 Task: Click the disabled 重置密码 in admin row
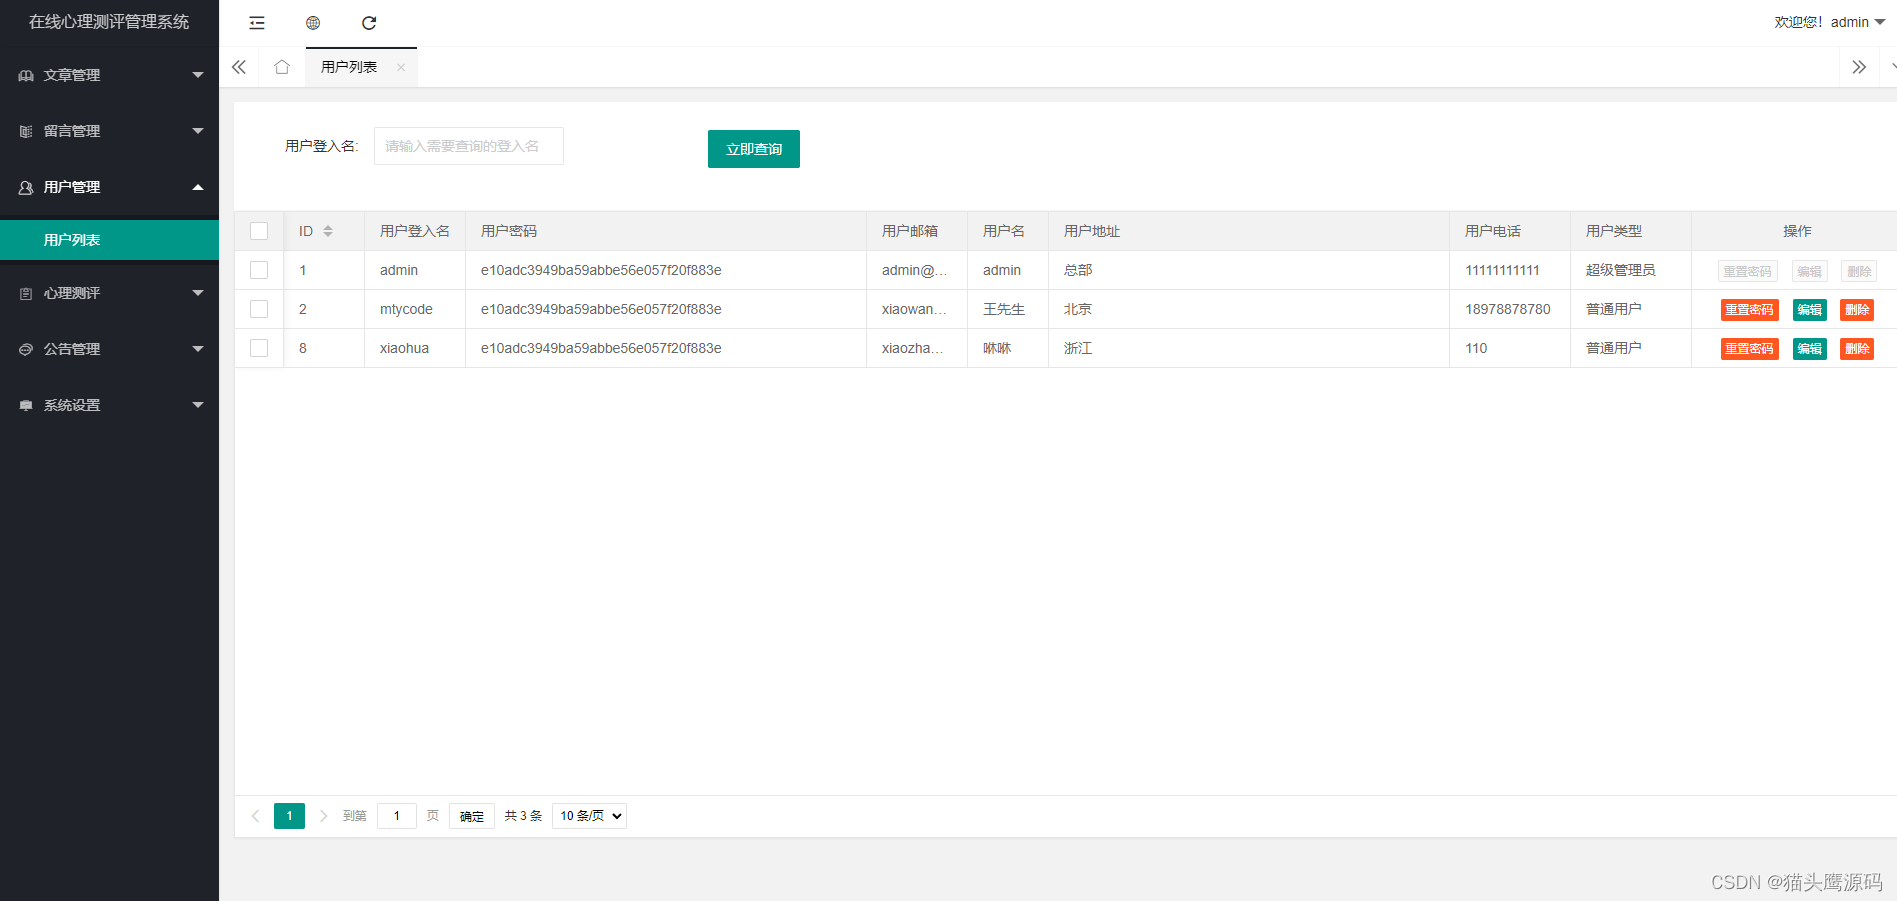point(1747,271)
